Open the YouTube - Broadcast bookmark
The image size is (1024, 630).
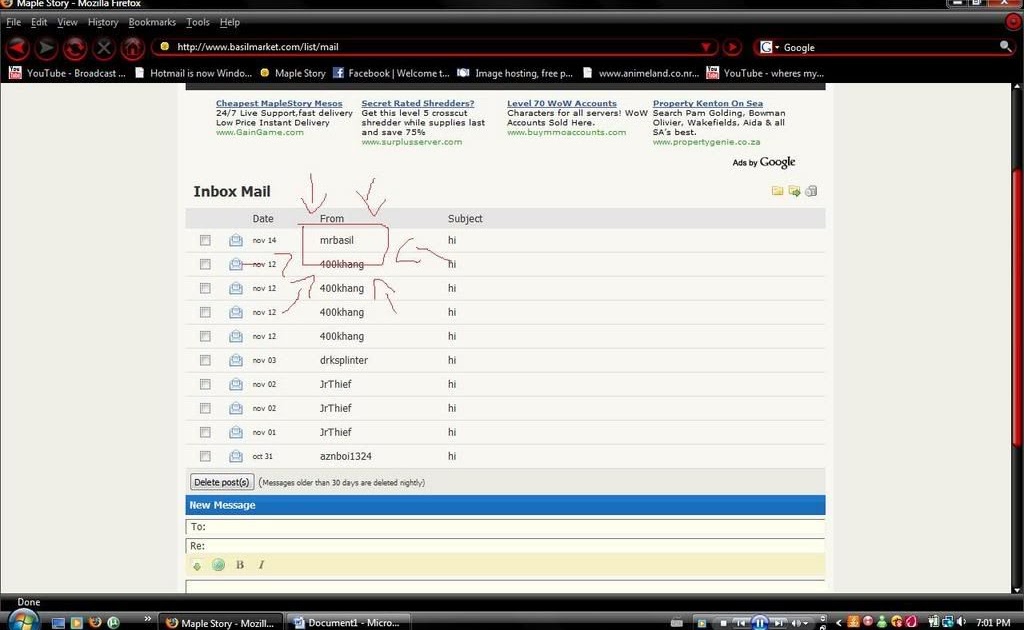(67, 73)
